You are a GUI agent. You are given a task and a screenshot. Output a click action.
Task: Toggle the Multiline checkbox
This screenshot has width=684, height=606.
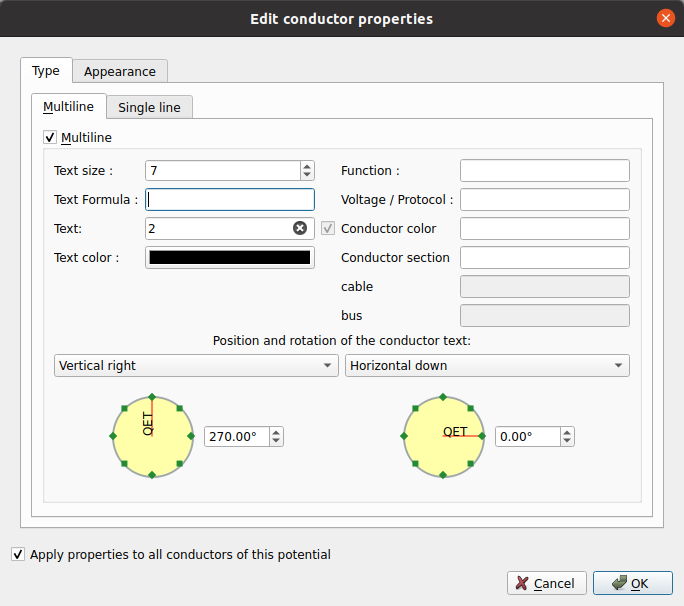50,137
